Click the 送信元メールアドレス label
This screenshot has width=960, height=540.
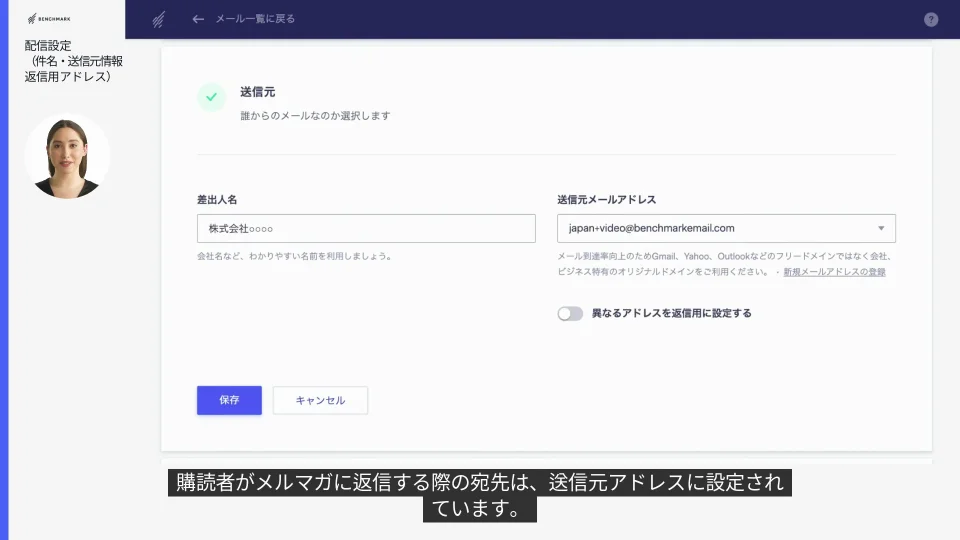coord(606,200)
